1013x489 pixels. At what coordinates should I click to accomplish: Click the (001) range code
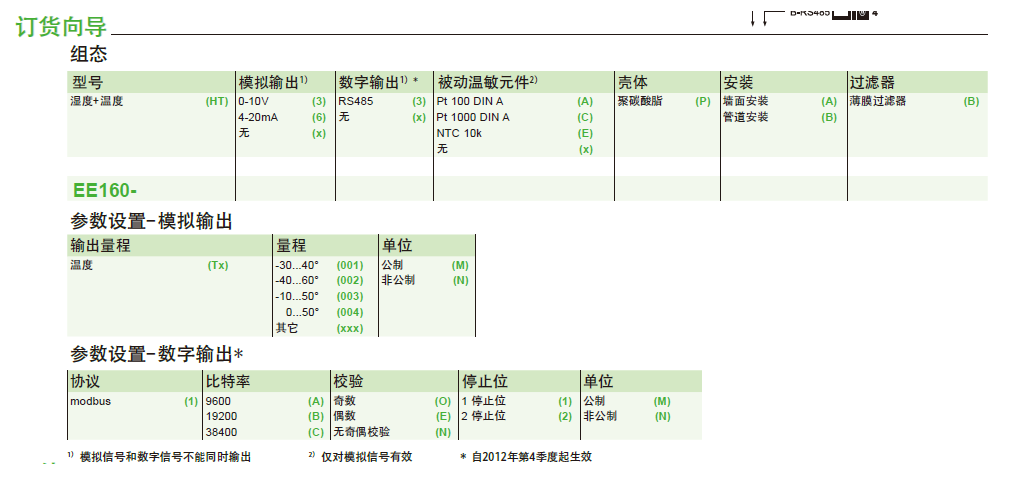(x=350, y=265)
